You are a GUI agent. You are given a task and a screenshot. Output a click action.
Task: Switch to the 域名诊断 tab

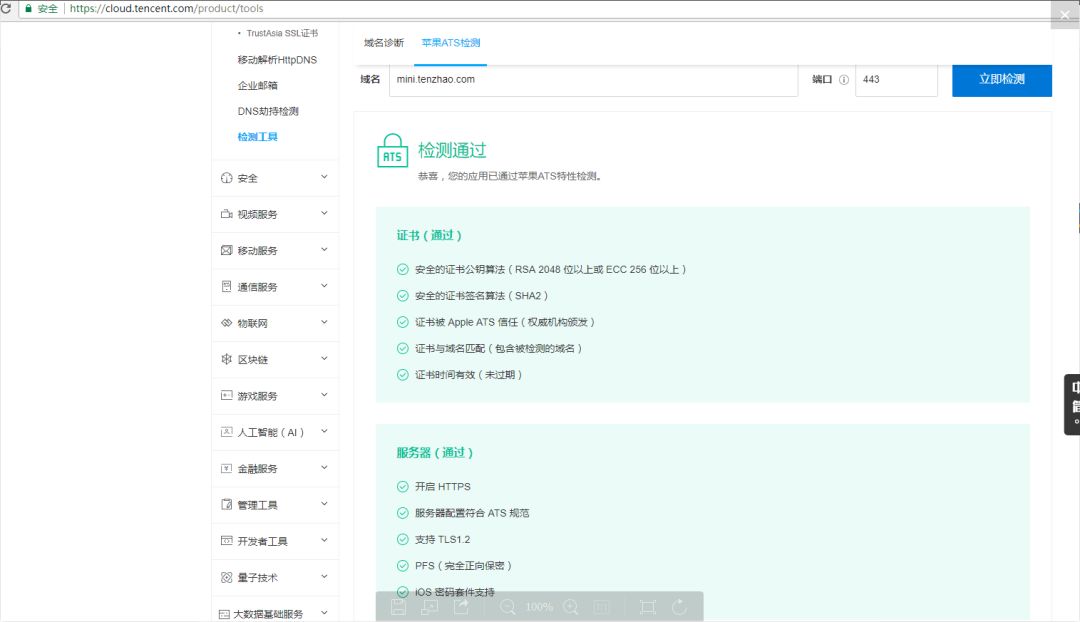[384, 43]
